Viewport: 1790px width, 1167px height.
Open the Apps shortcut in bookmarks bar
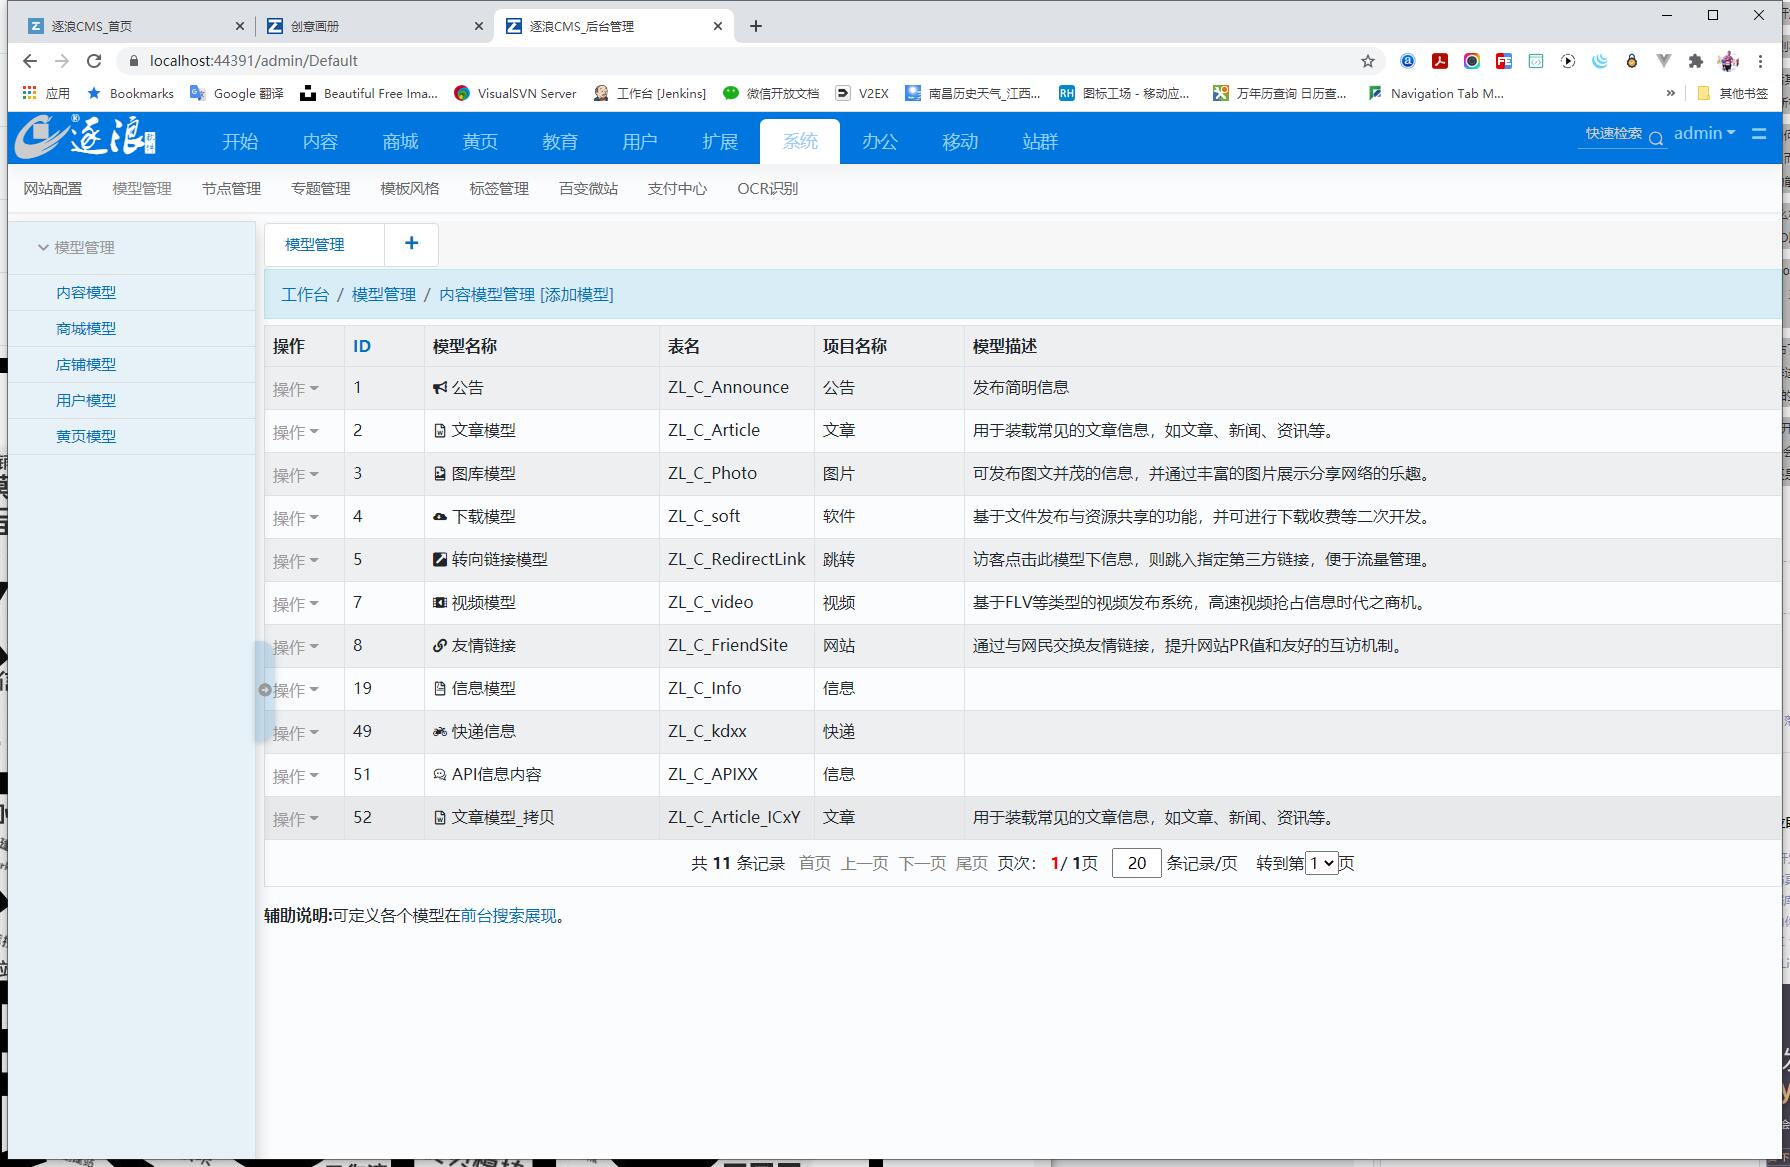(46, 93)
